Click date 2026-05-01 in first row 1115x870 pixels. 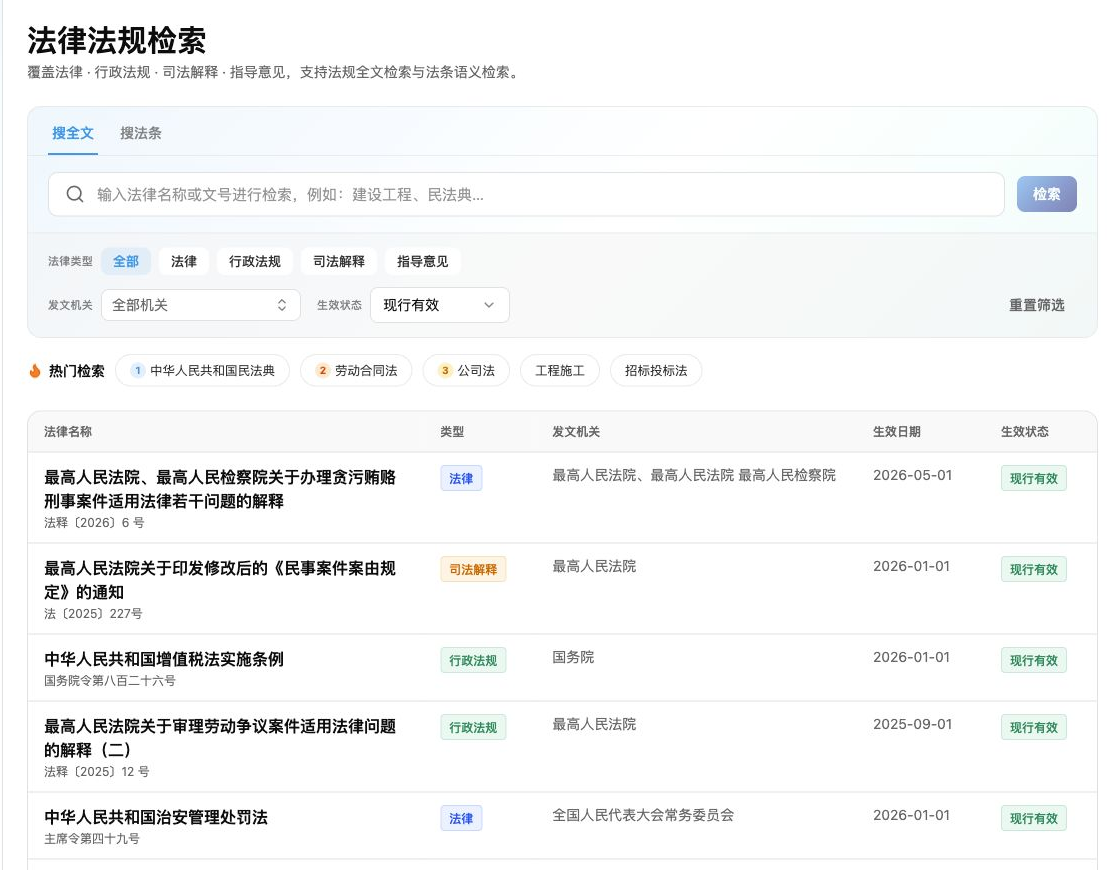tap(912, 475)
